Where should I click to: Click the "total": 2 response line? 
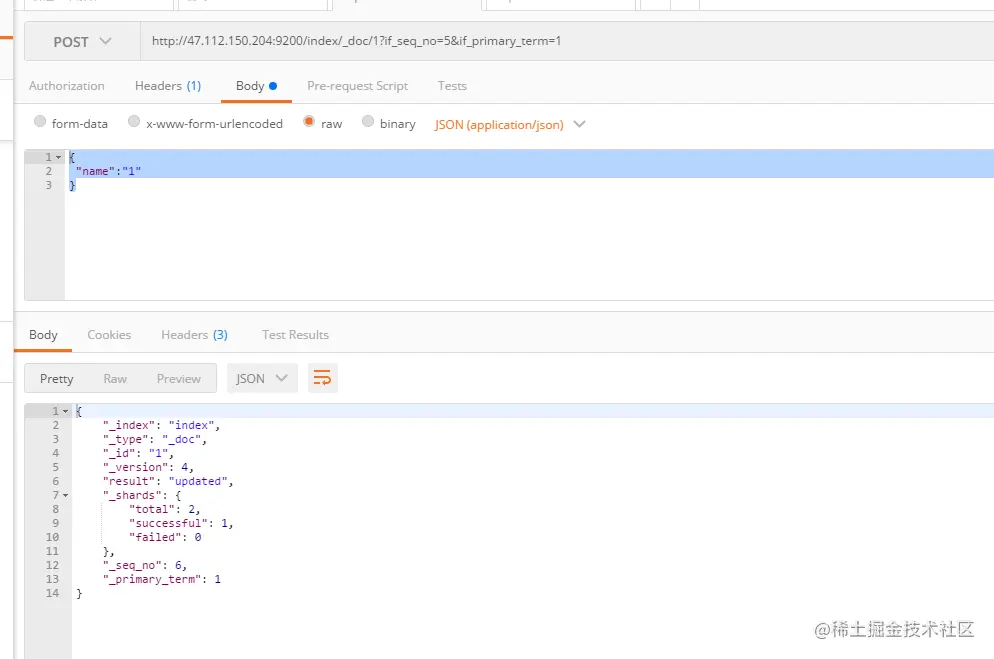(164, 509)
